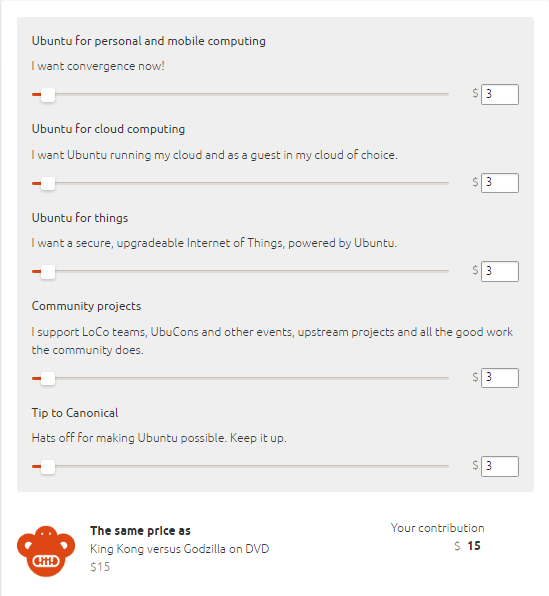The image size is (549, 596).
Task: Click the far right end of cloud slider track
Action: click(x=447, y=183)
